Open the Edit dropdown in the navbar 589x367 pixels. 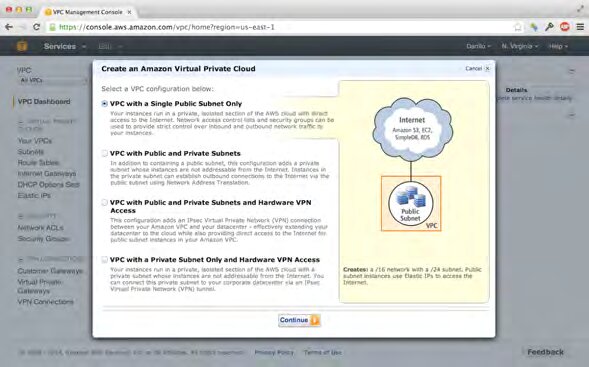pyautogui.click(x=110, y=47)
